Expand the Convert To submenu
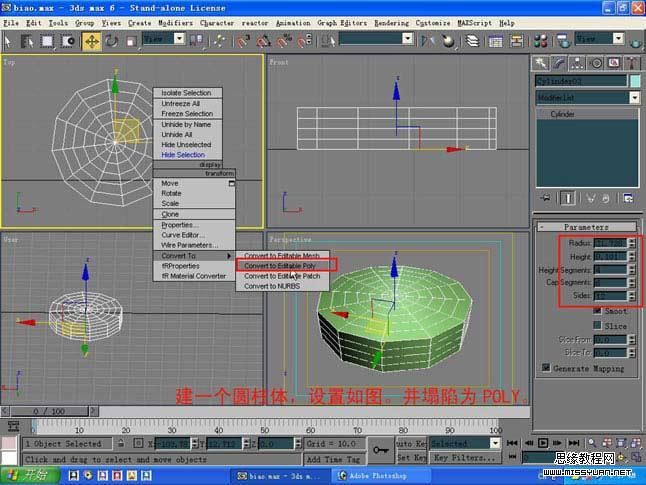Screen dimensions: 646x485 (x=194, y=255)
